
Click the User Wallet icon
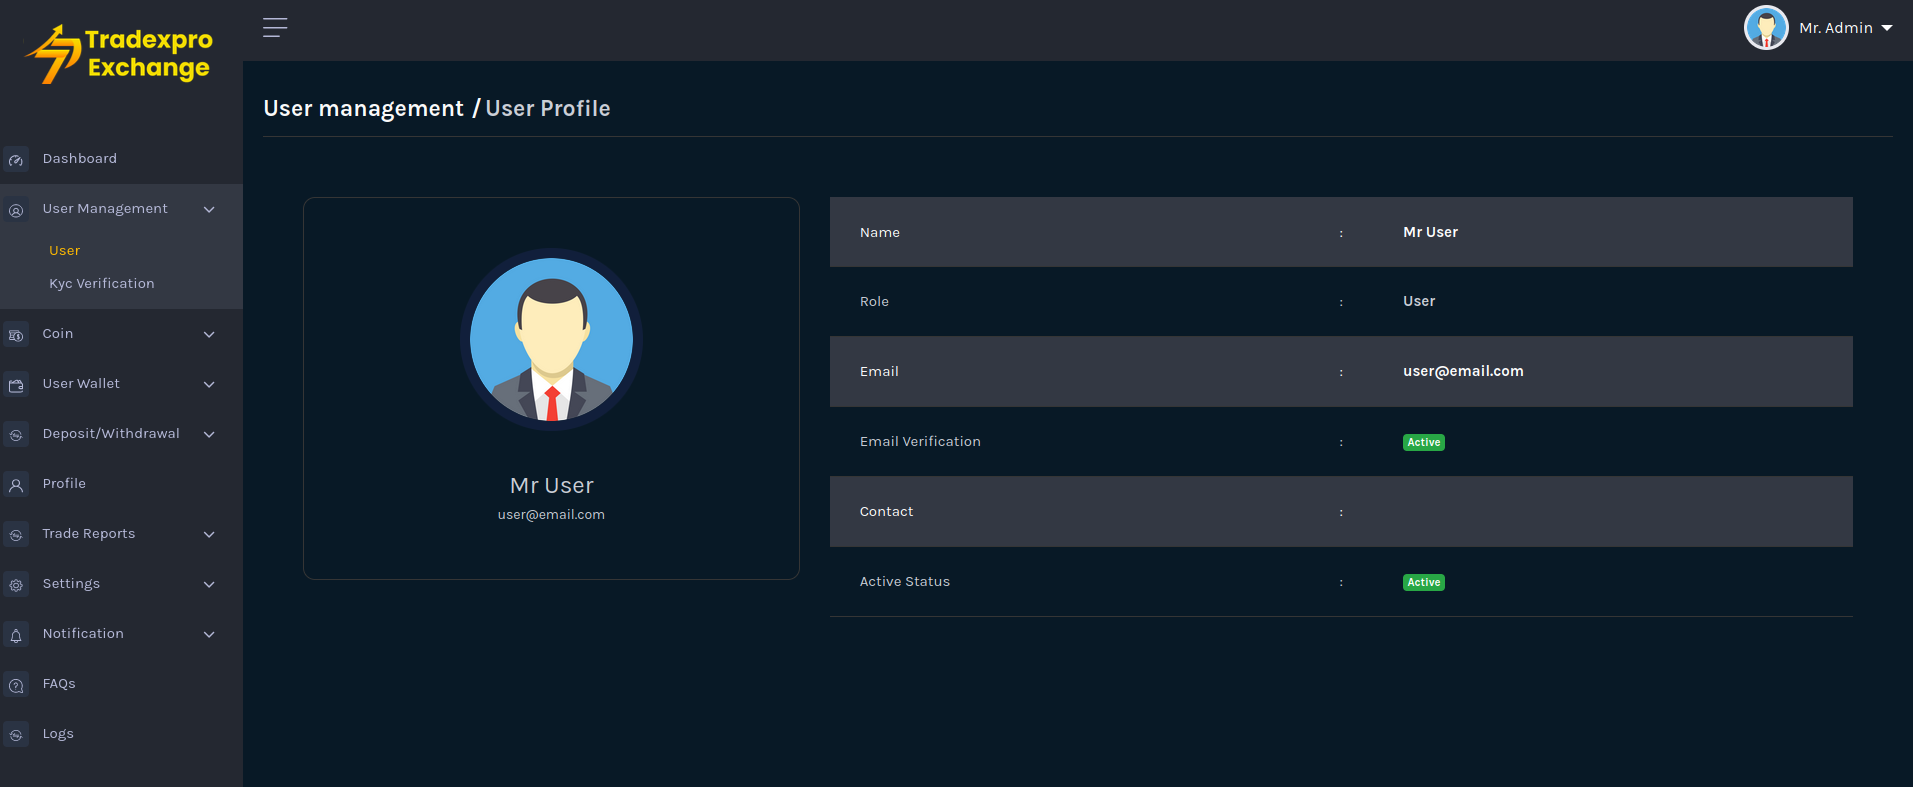tap(16, 385)
